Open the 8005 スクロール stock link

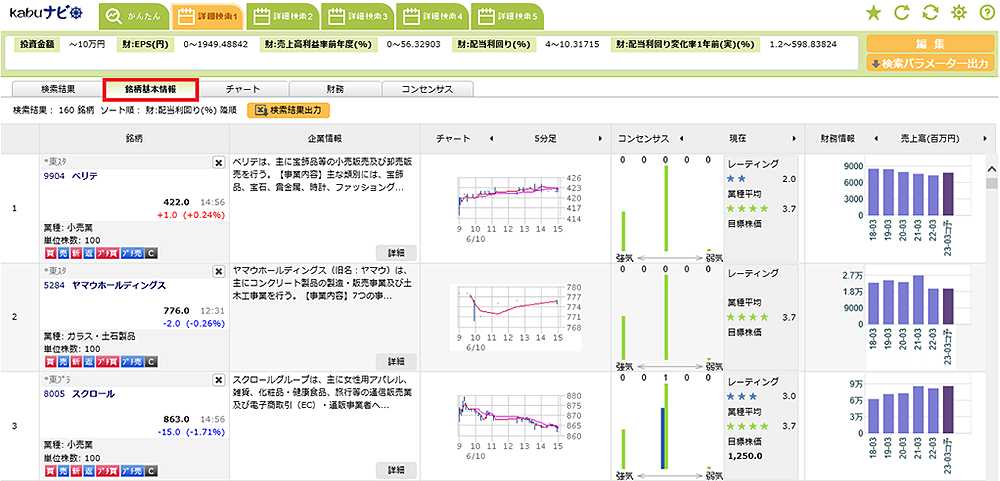[x=79, y=394]
